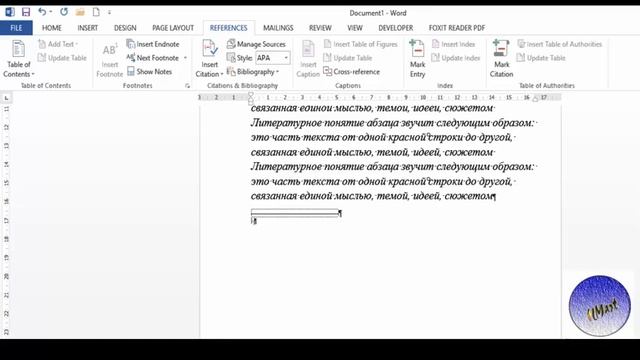Click Update Table in Table of Authorities group

click(x=541, y=58)
